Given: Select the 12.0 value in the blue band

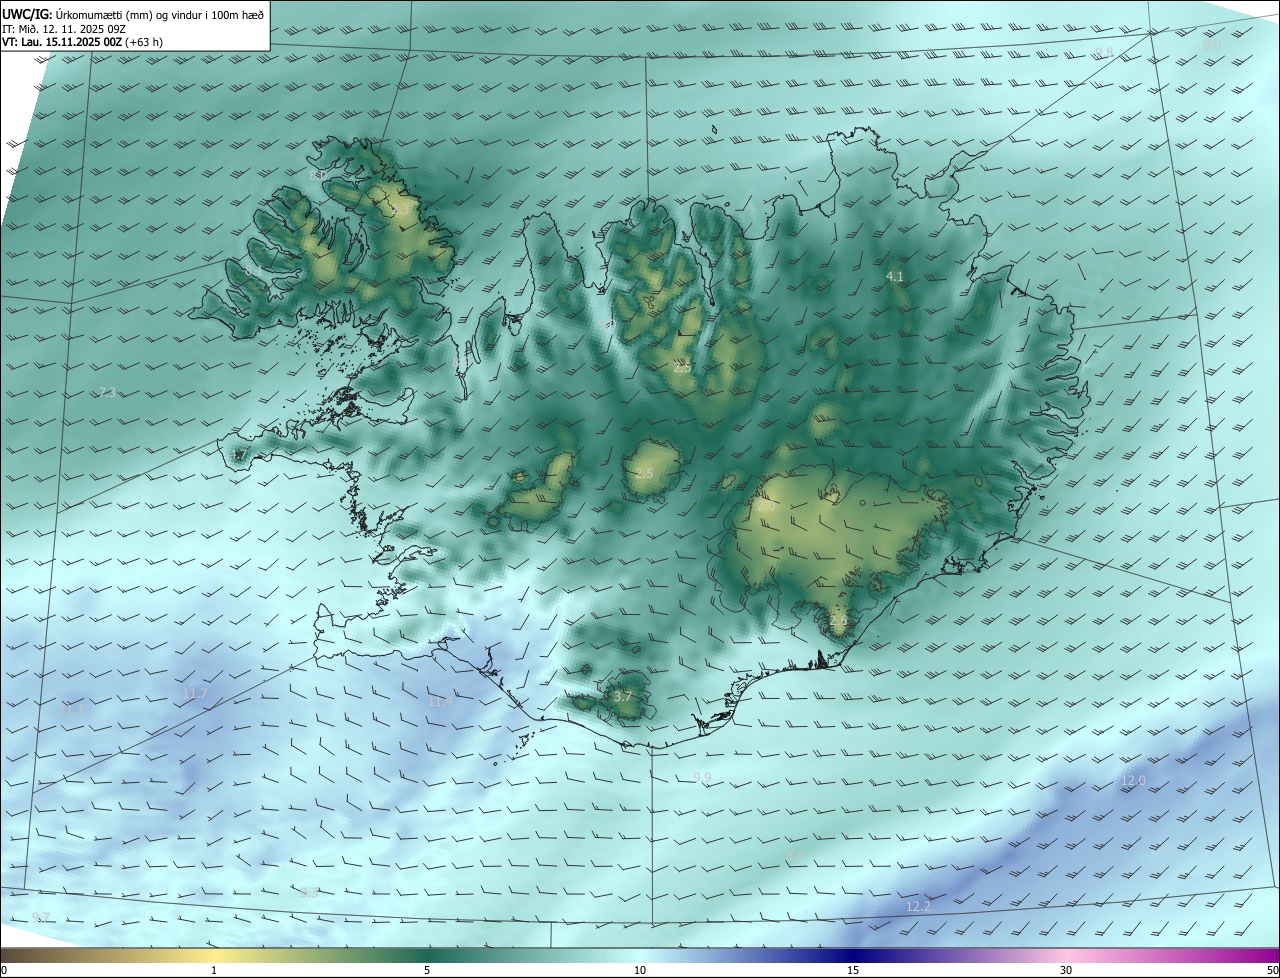Looking at the screenshot, I should (1133, 780).
